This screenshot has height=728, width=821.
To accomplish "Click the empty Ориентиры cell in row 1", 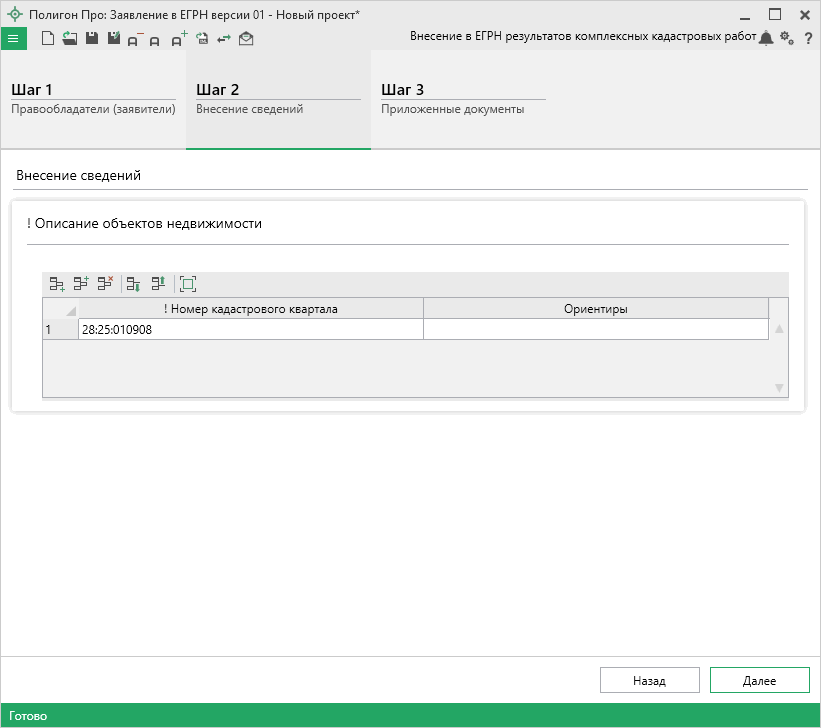I will (595, 329).
